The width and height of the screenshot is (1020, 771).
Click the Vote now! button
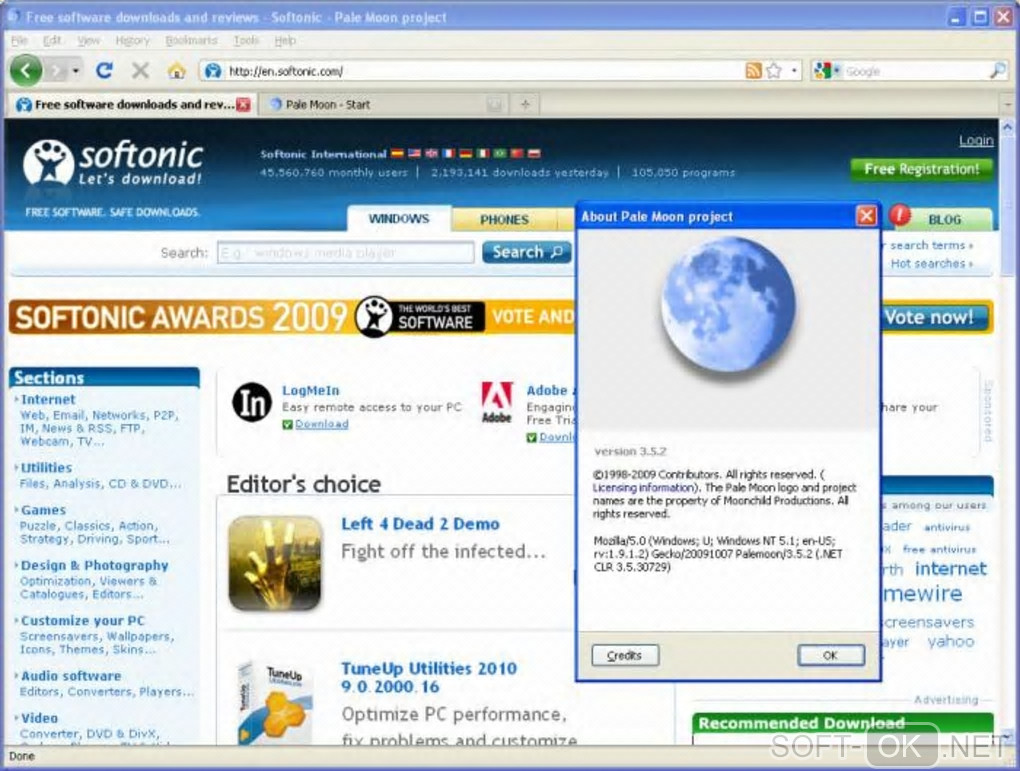coord(933,317)
